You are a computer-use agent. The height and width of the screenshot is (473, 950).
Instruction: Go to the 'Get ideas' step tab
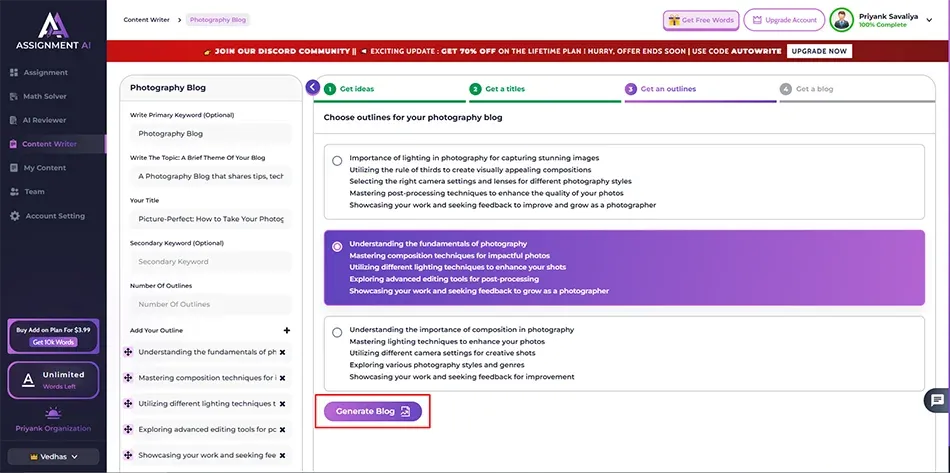tap(356, 89)
